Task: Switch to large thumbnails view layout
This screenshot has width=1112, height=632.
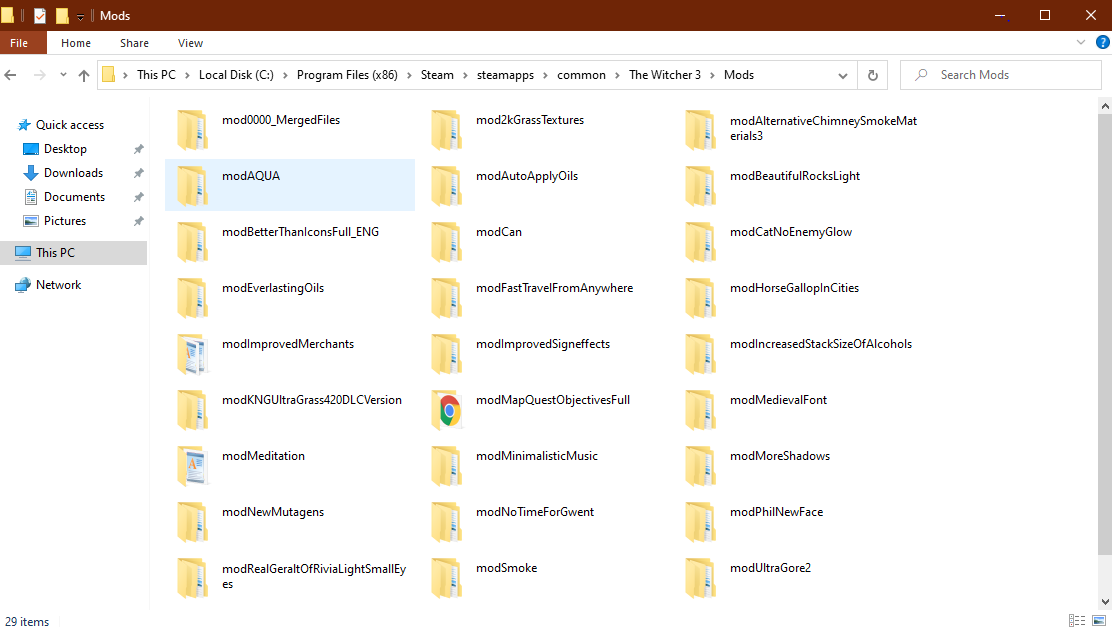Action: 1099,621
